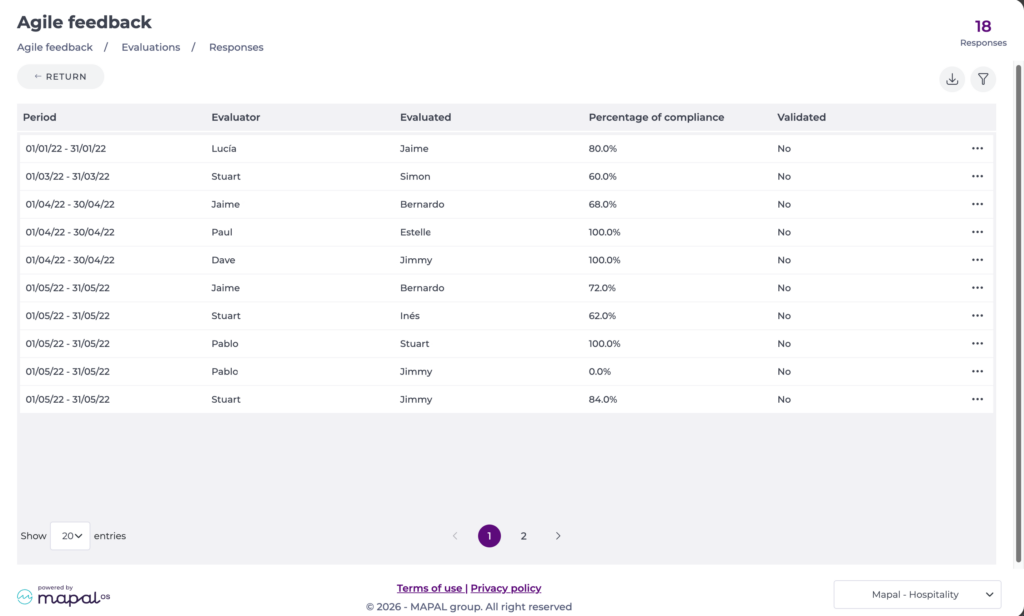
Task: Sort by Percentage of compliance column header
Action: [x=656, y=117]
